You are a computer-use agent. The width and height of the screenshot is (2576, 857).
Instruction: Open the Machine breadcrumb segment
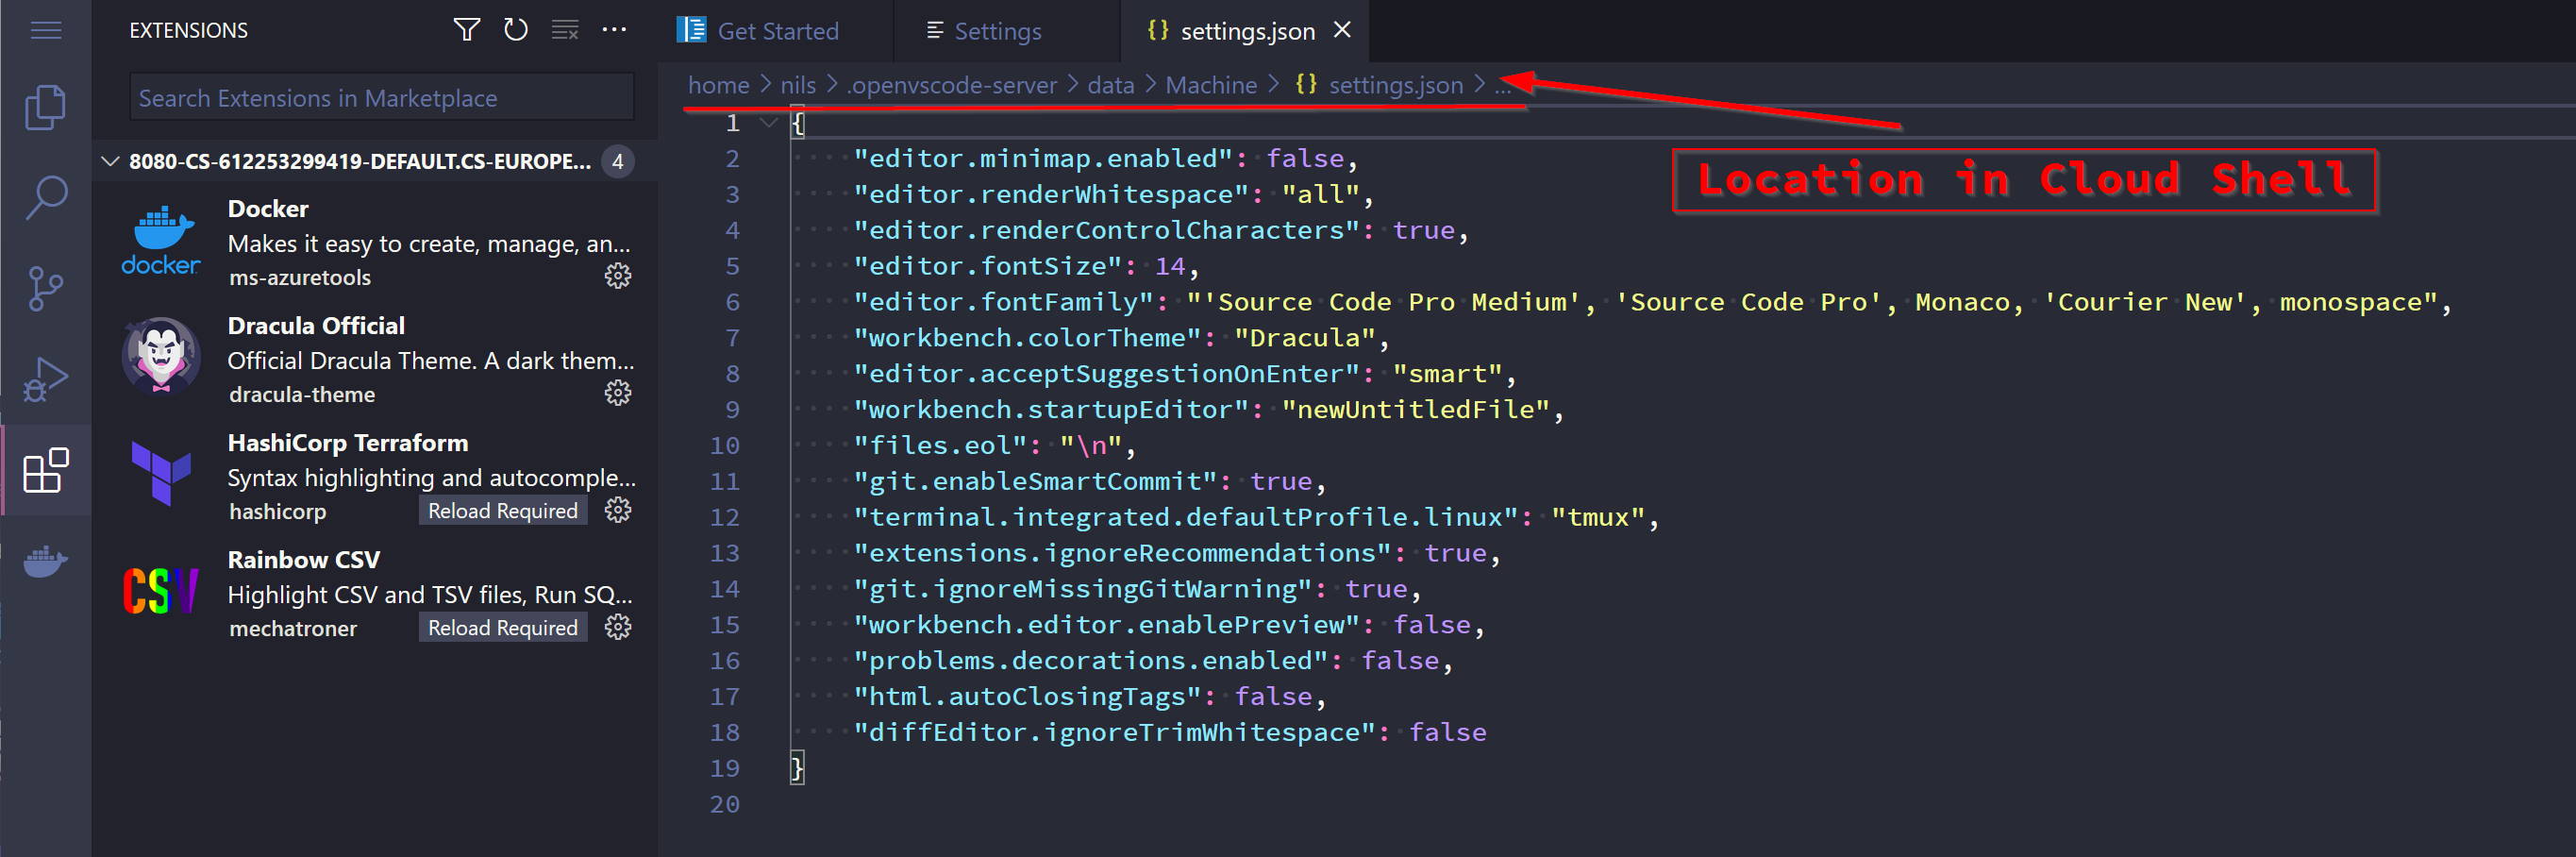click(x=1210, y=85)
